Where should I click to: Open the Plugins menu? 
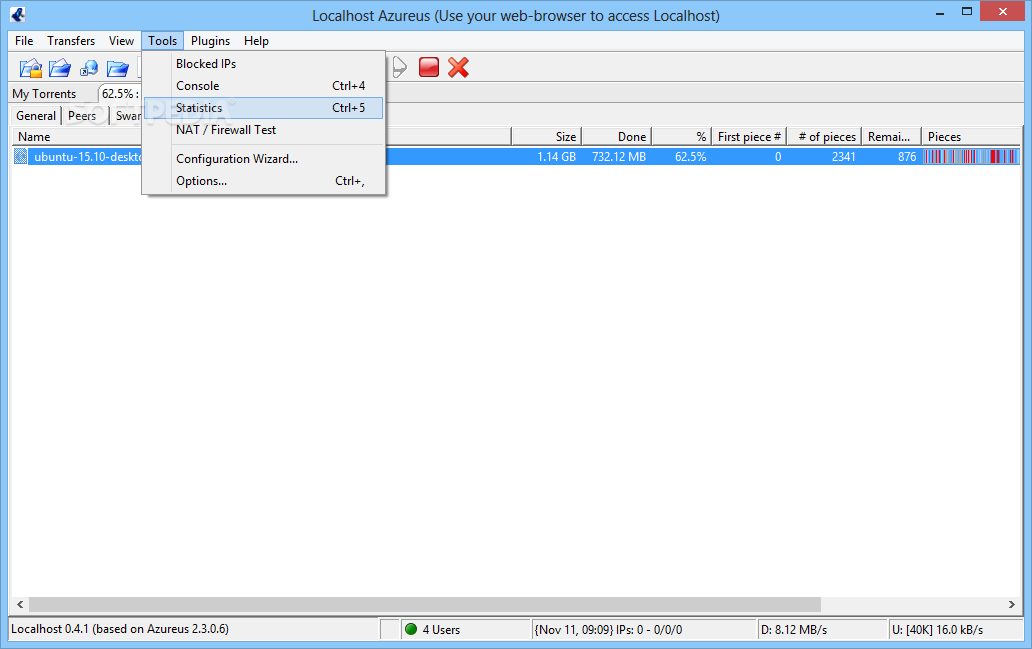click(211, 41)
